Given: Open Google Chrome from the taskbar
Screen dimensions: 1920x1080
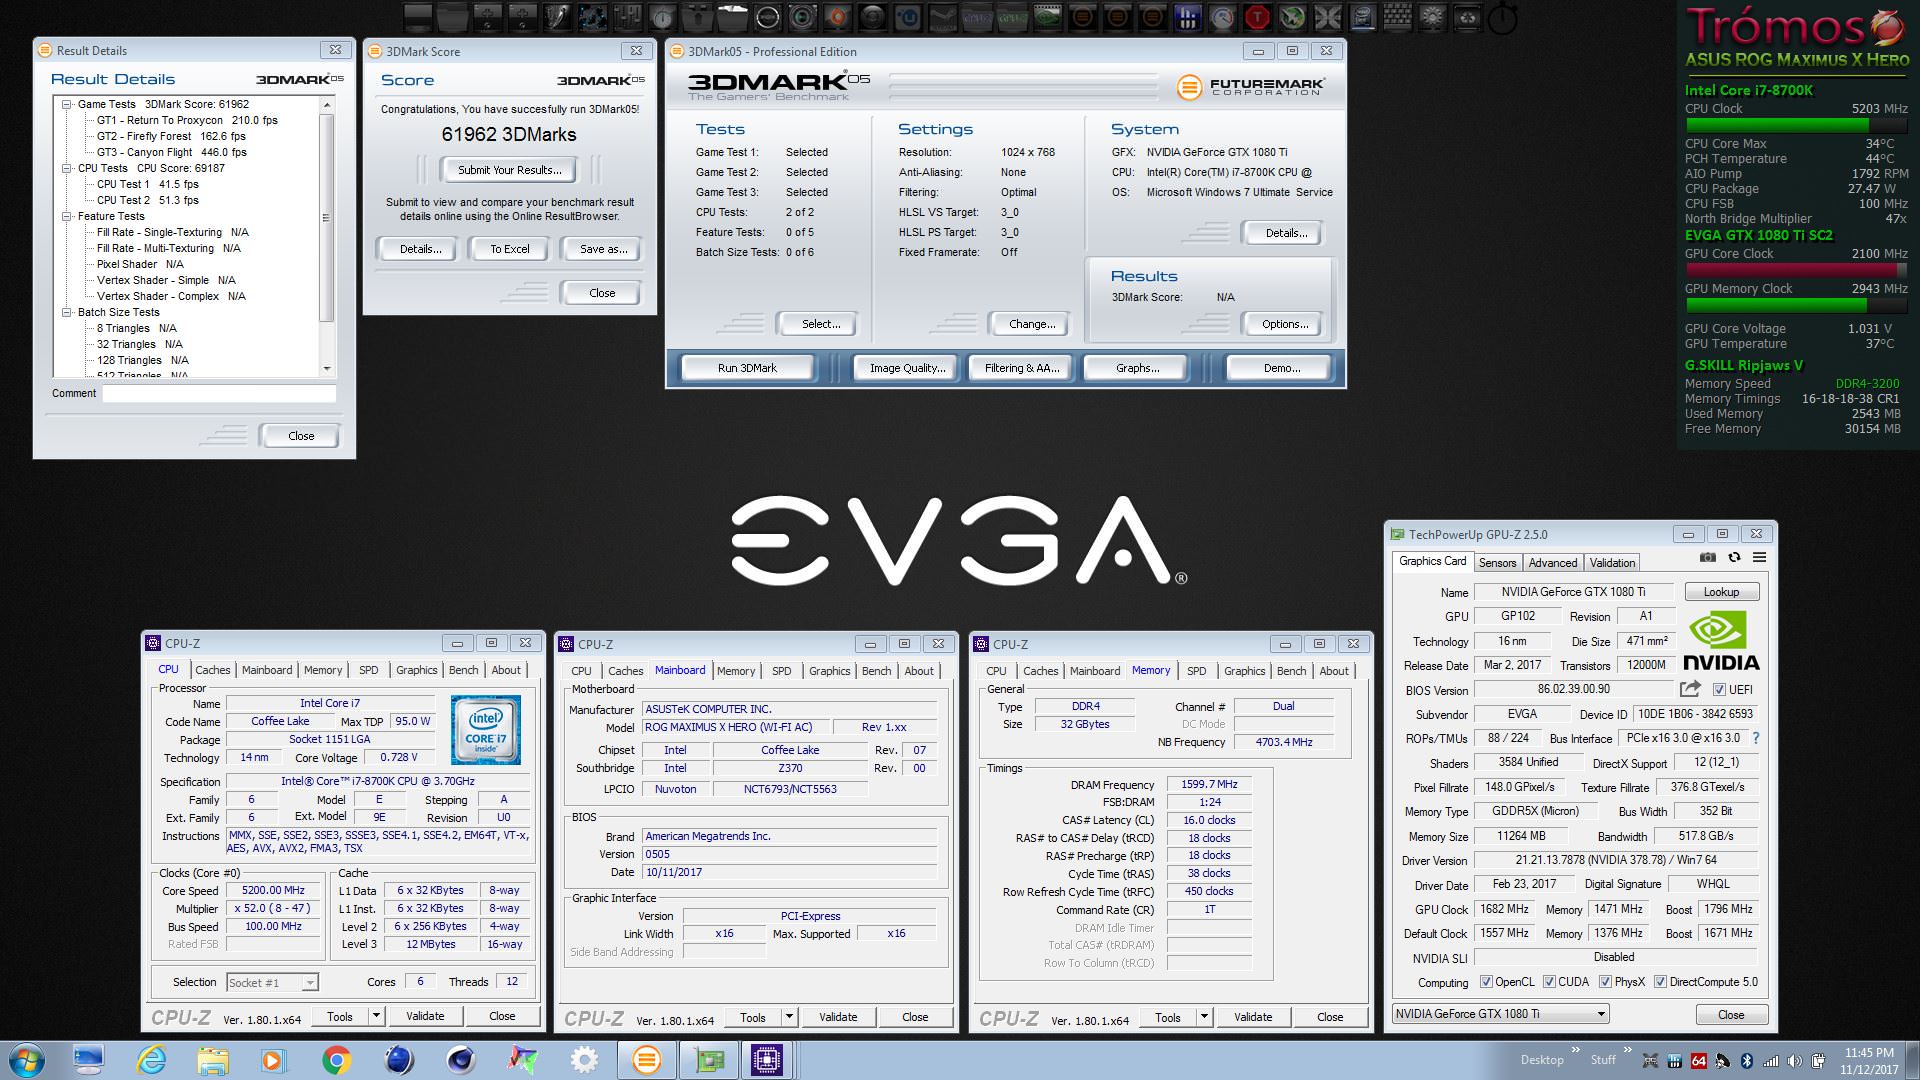Looking at the screenshot, I should [x=336, y=1060].
